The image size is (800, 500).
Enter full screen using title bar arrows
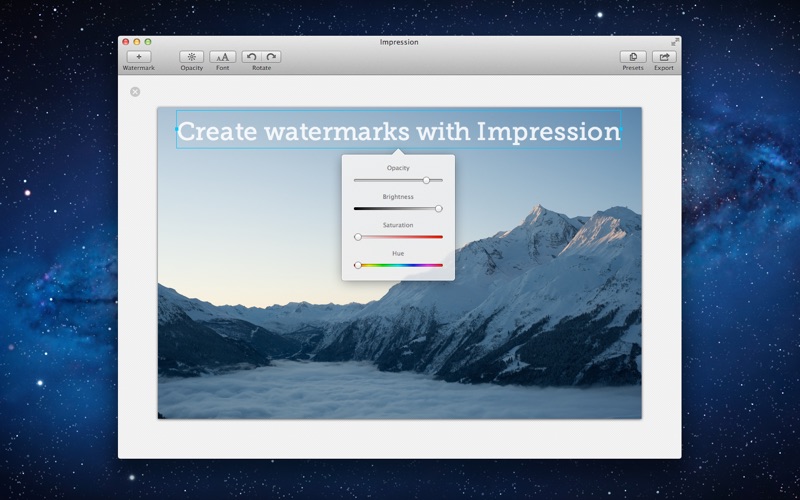(674, 42)
